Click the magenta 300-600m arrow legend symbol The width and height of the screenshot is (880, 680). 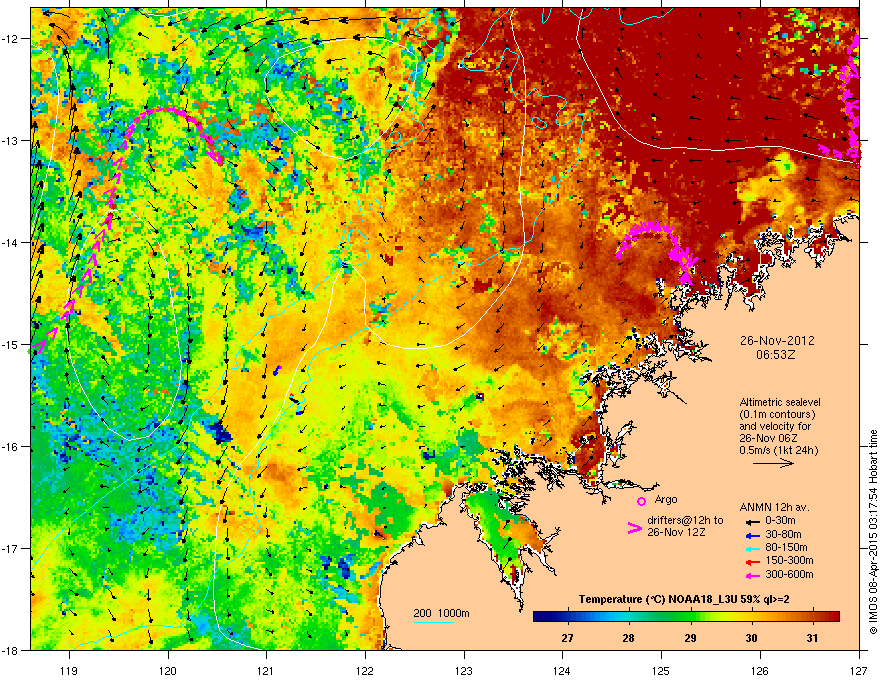coord(753,575)
